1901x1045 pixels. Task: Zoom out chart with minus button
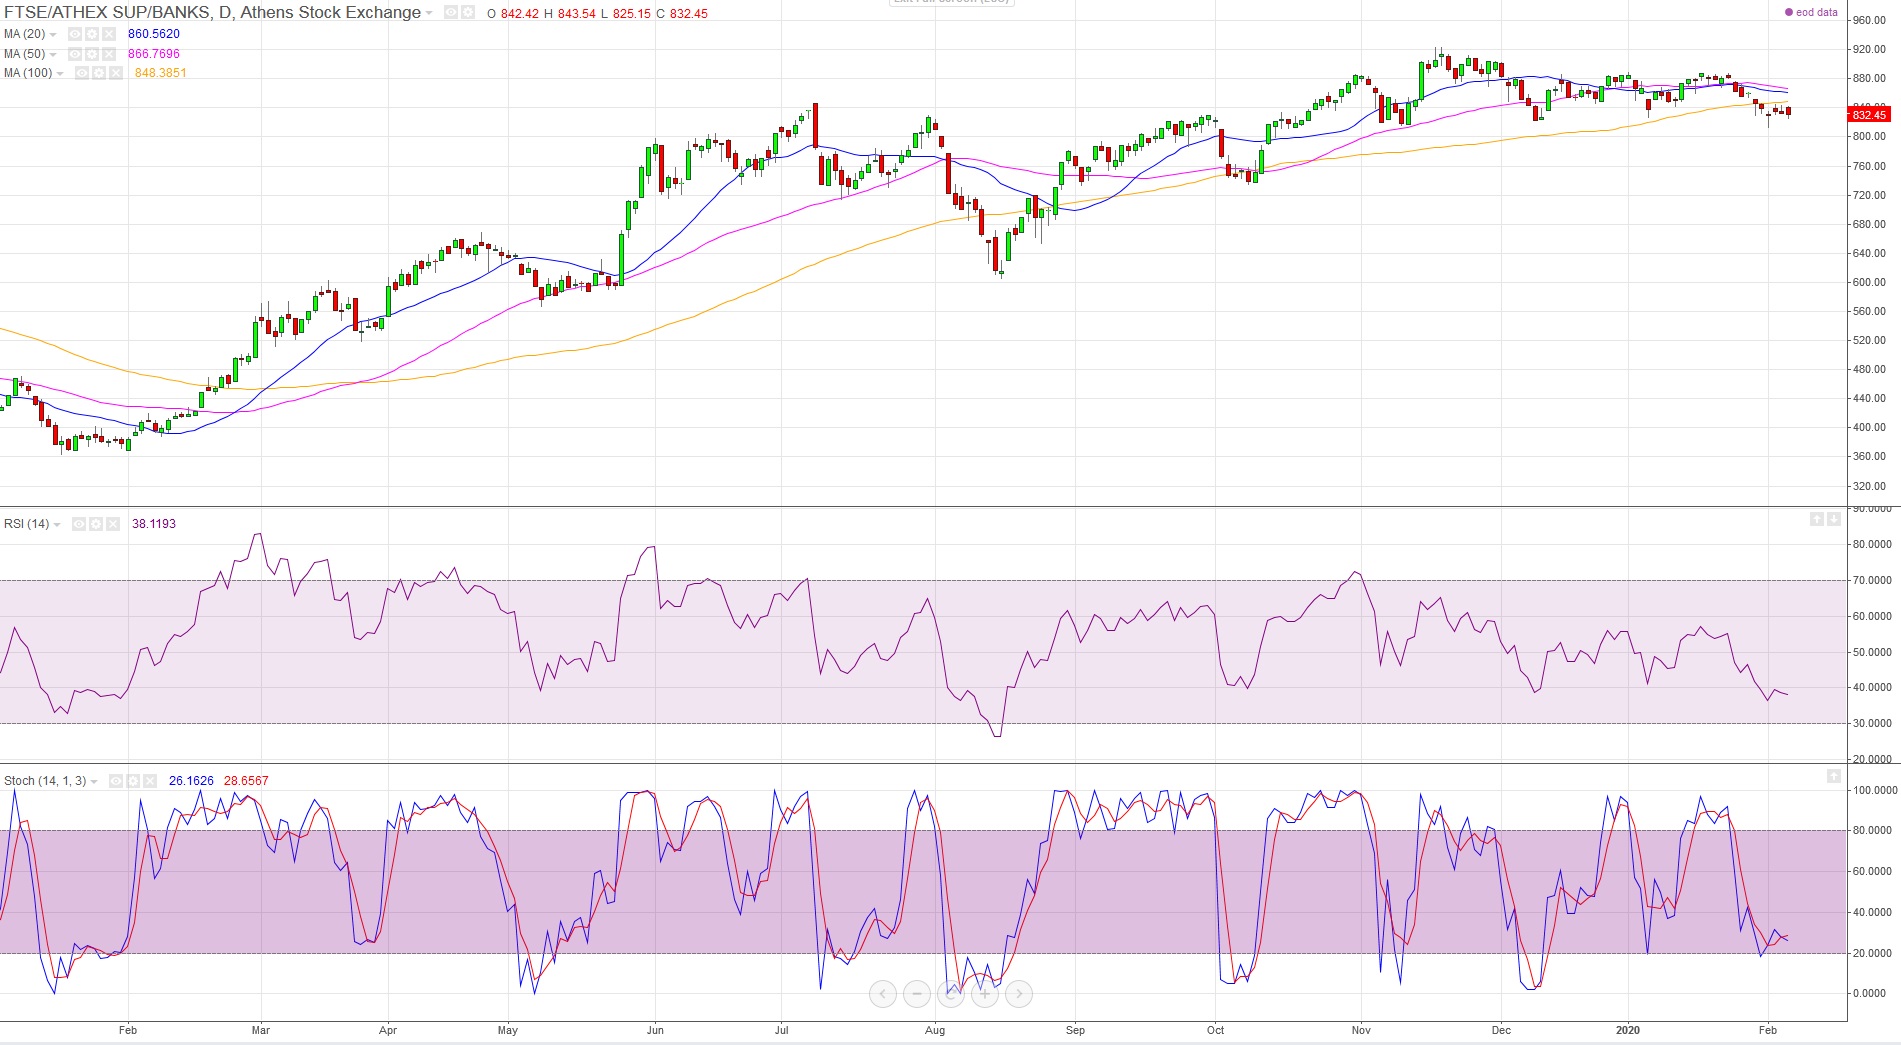(x=916, y=994)
